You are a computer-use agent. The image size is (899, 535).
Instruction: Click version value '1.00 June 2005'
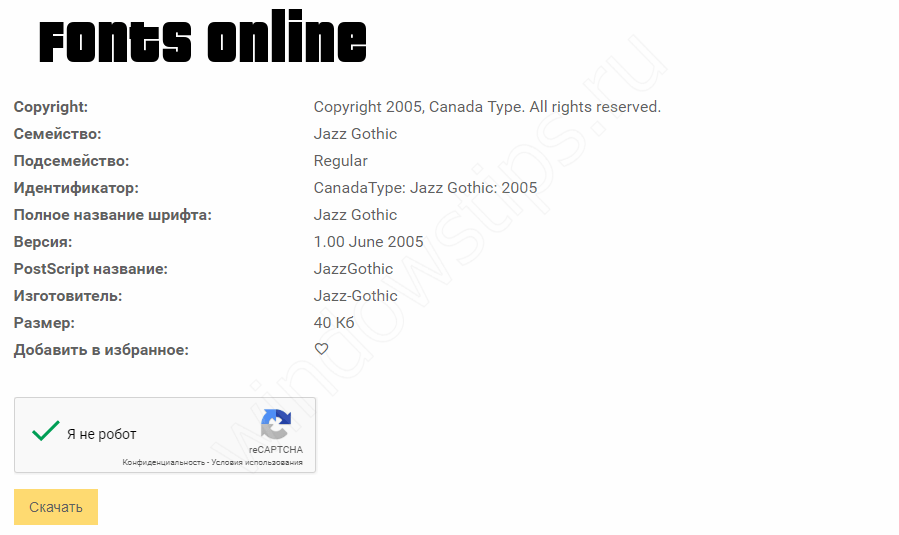(368, 241)
